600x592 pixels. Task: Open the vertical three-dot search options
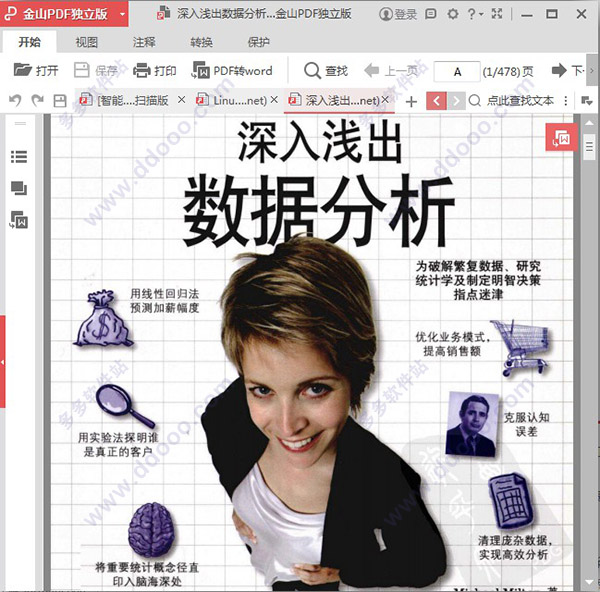point(566,101)
